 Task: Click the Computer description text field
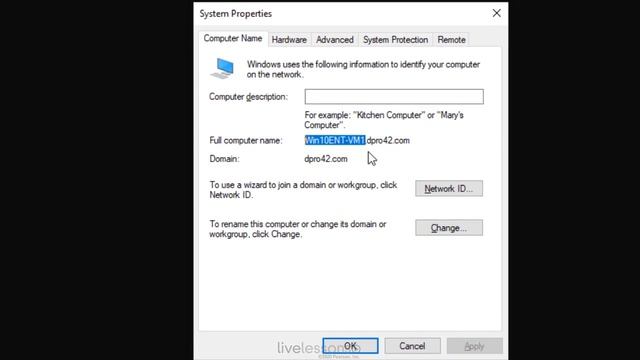pyautogui.click(x=394, y=97)
